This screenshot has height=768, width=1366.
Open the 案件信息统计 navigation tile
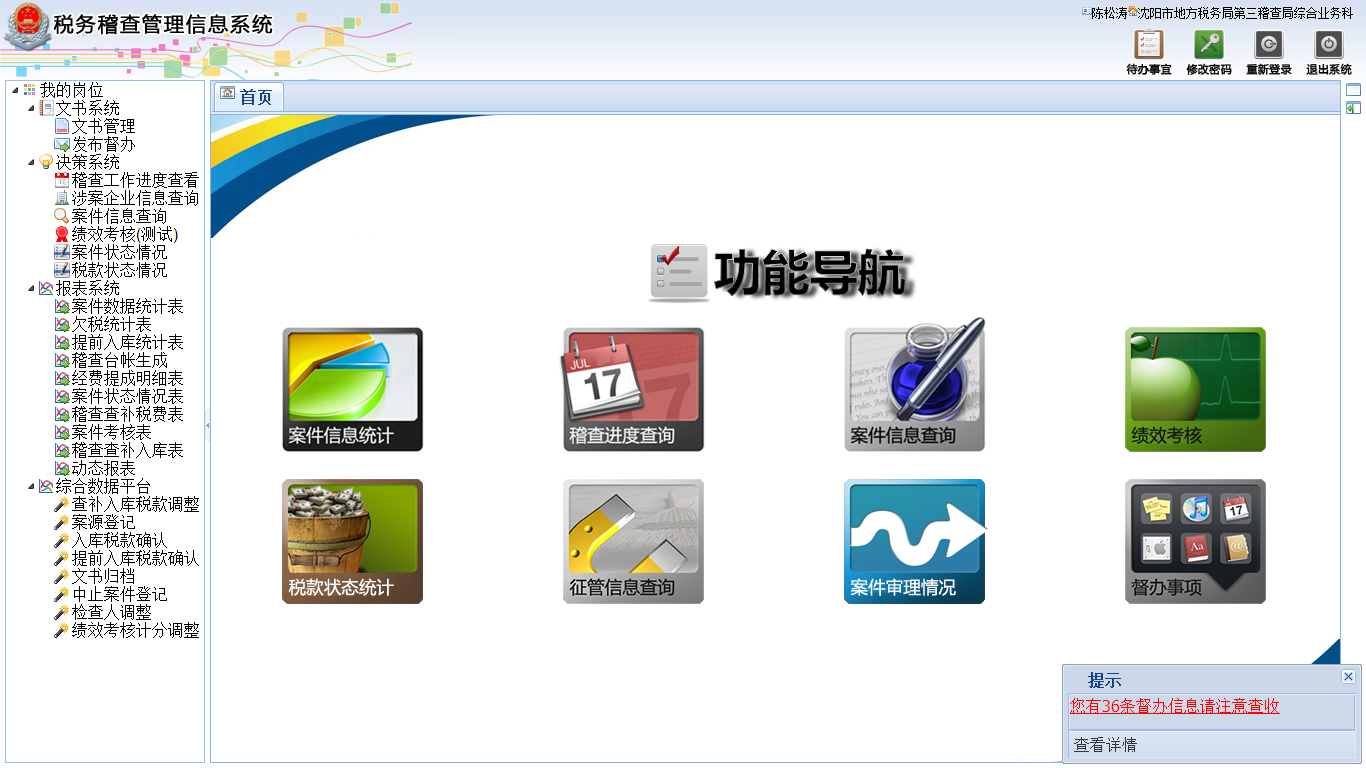(352, 390)
